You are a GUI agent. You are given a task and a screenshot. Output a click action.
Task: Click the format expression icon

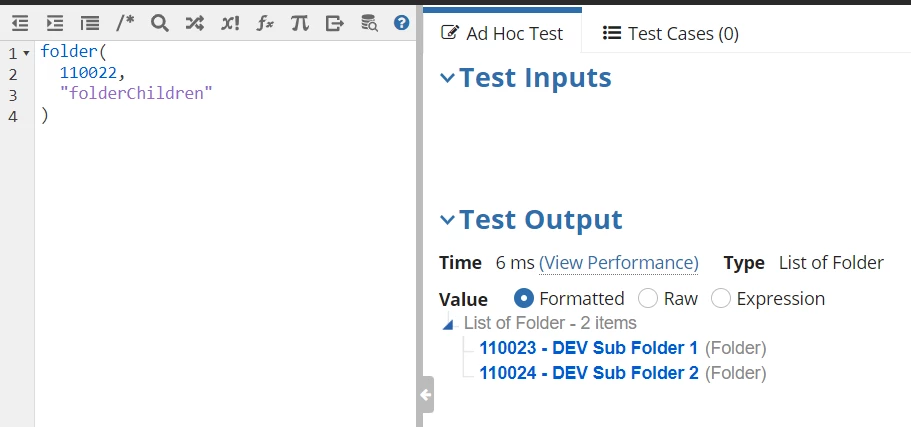(x=89, y=23)
